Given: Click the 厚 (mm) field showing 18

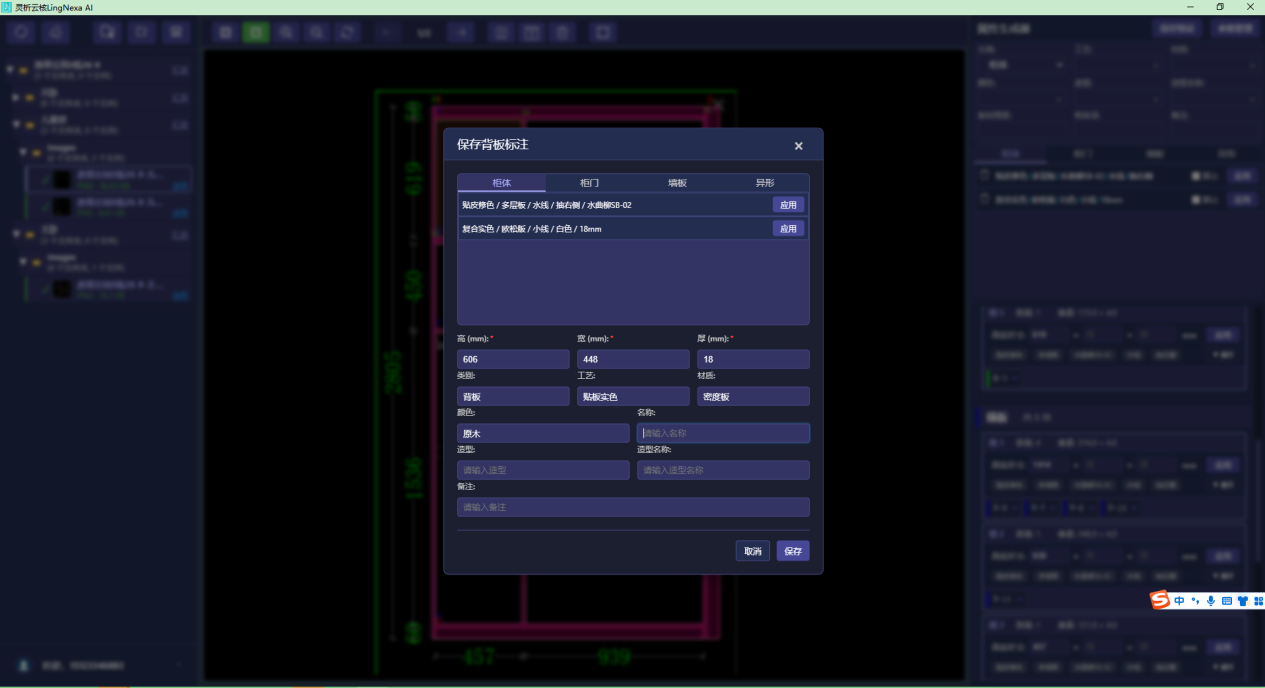Looking at the screenshot, I should [x=753, y=359].
